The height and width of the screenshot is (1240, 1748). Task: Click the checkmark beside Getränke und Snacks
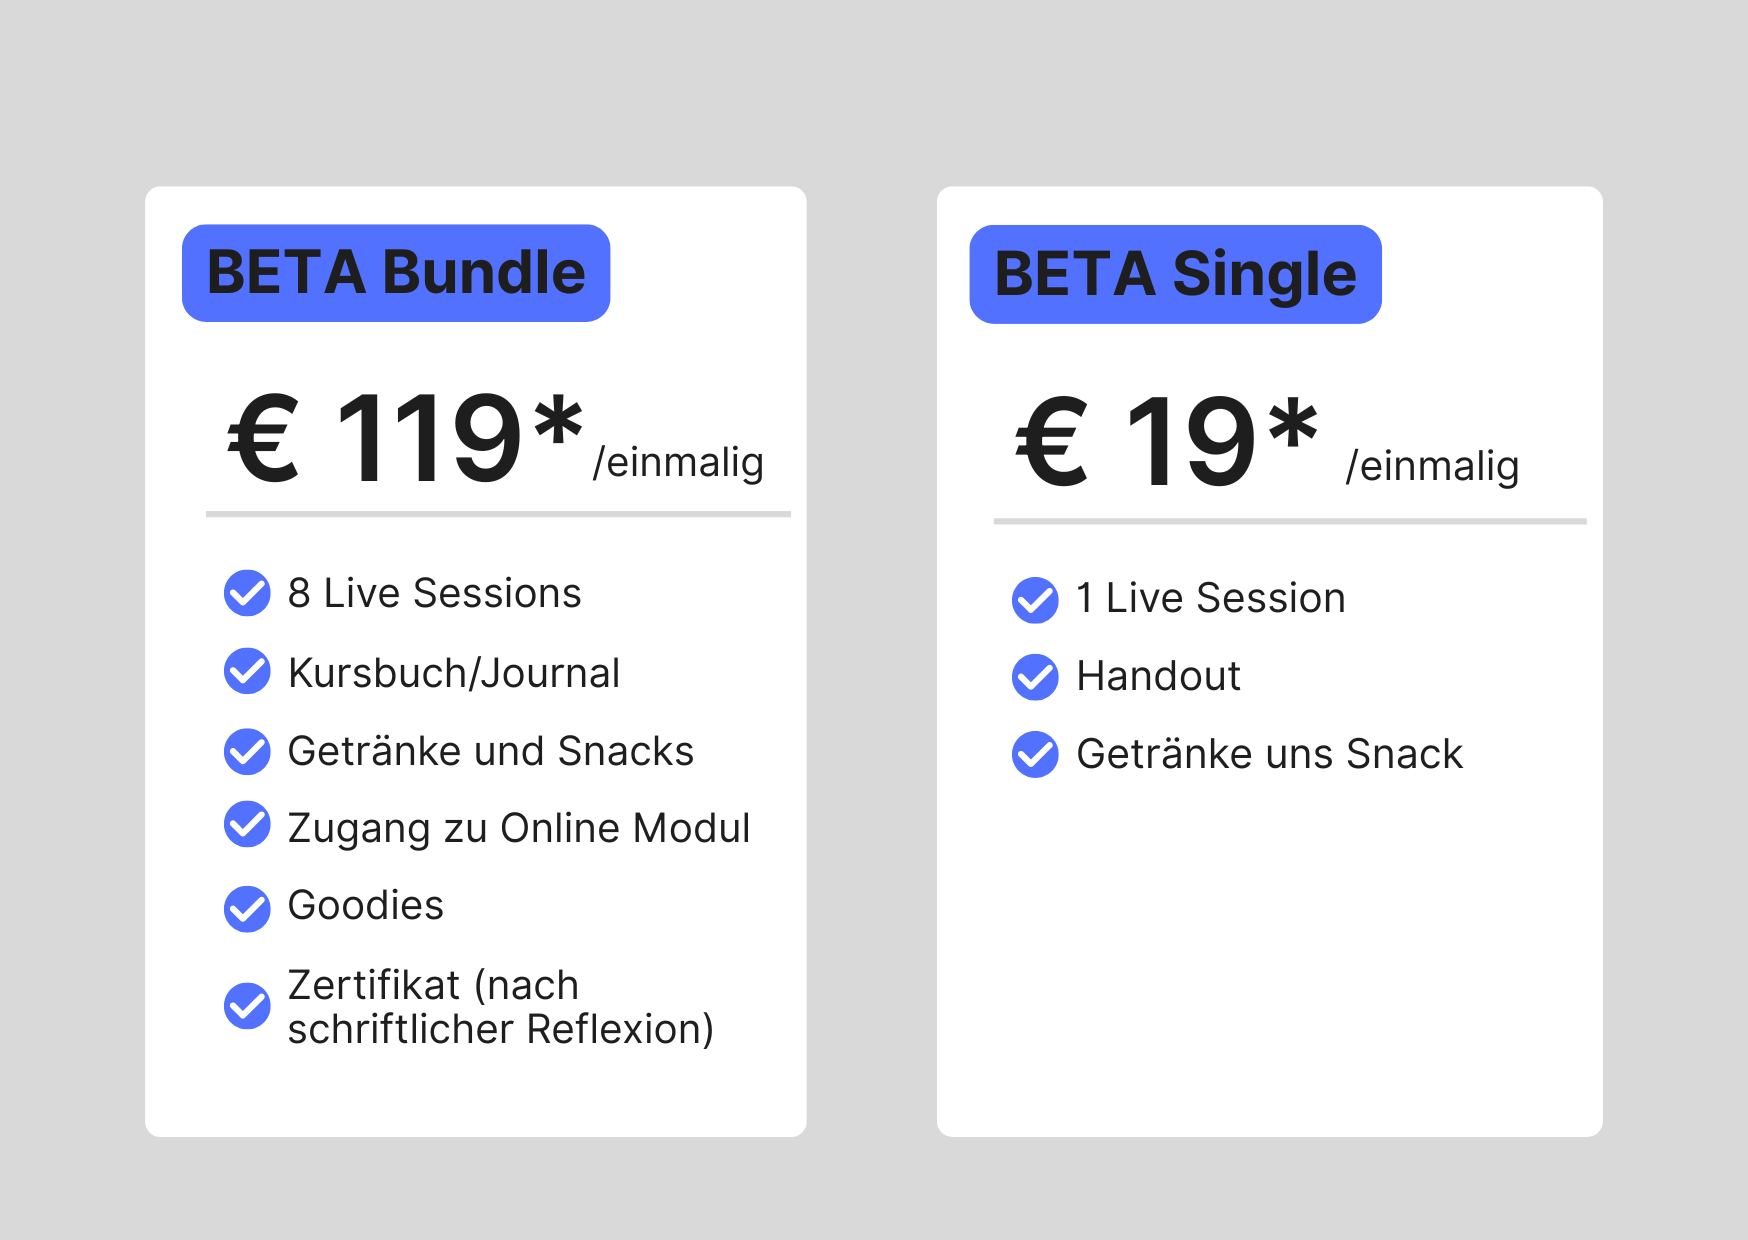pos(247,751)
